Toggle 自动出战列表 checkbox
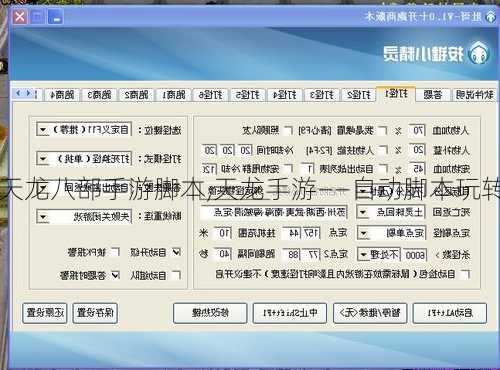The image size is (500, 370). pos(383,169)
